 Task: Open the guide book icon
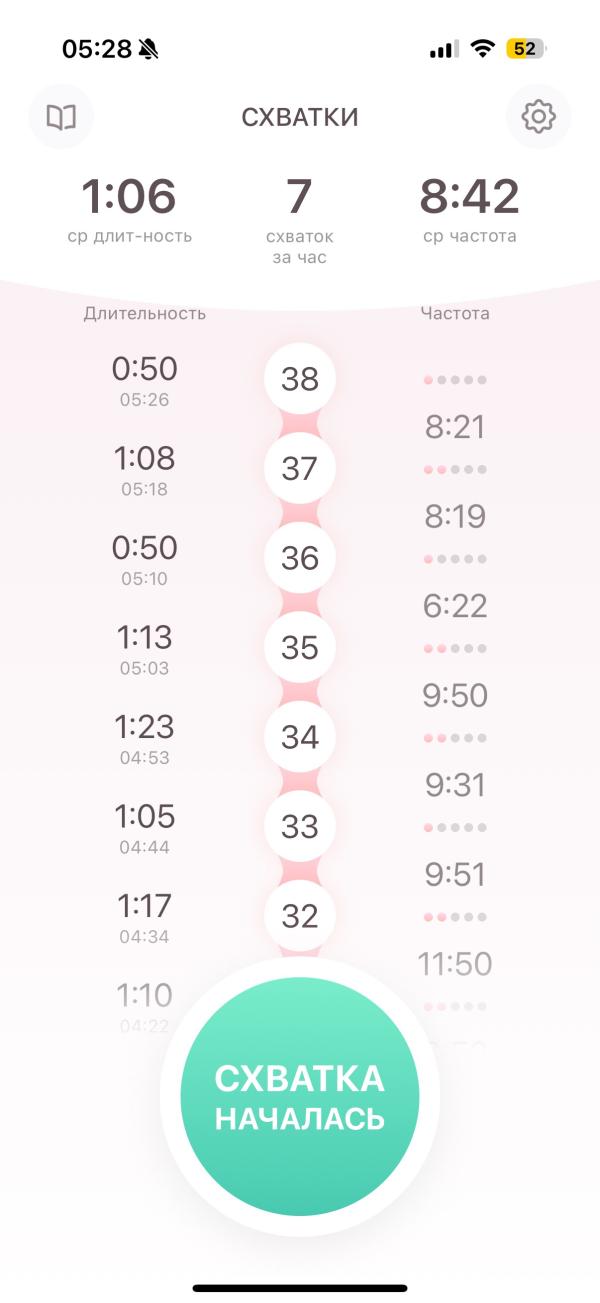[x=61, y=117]
